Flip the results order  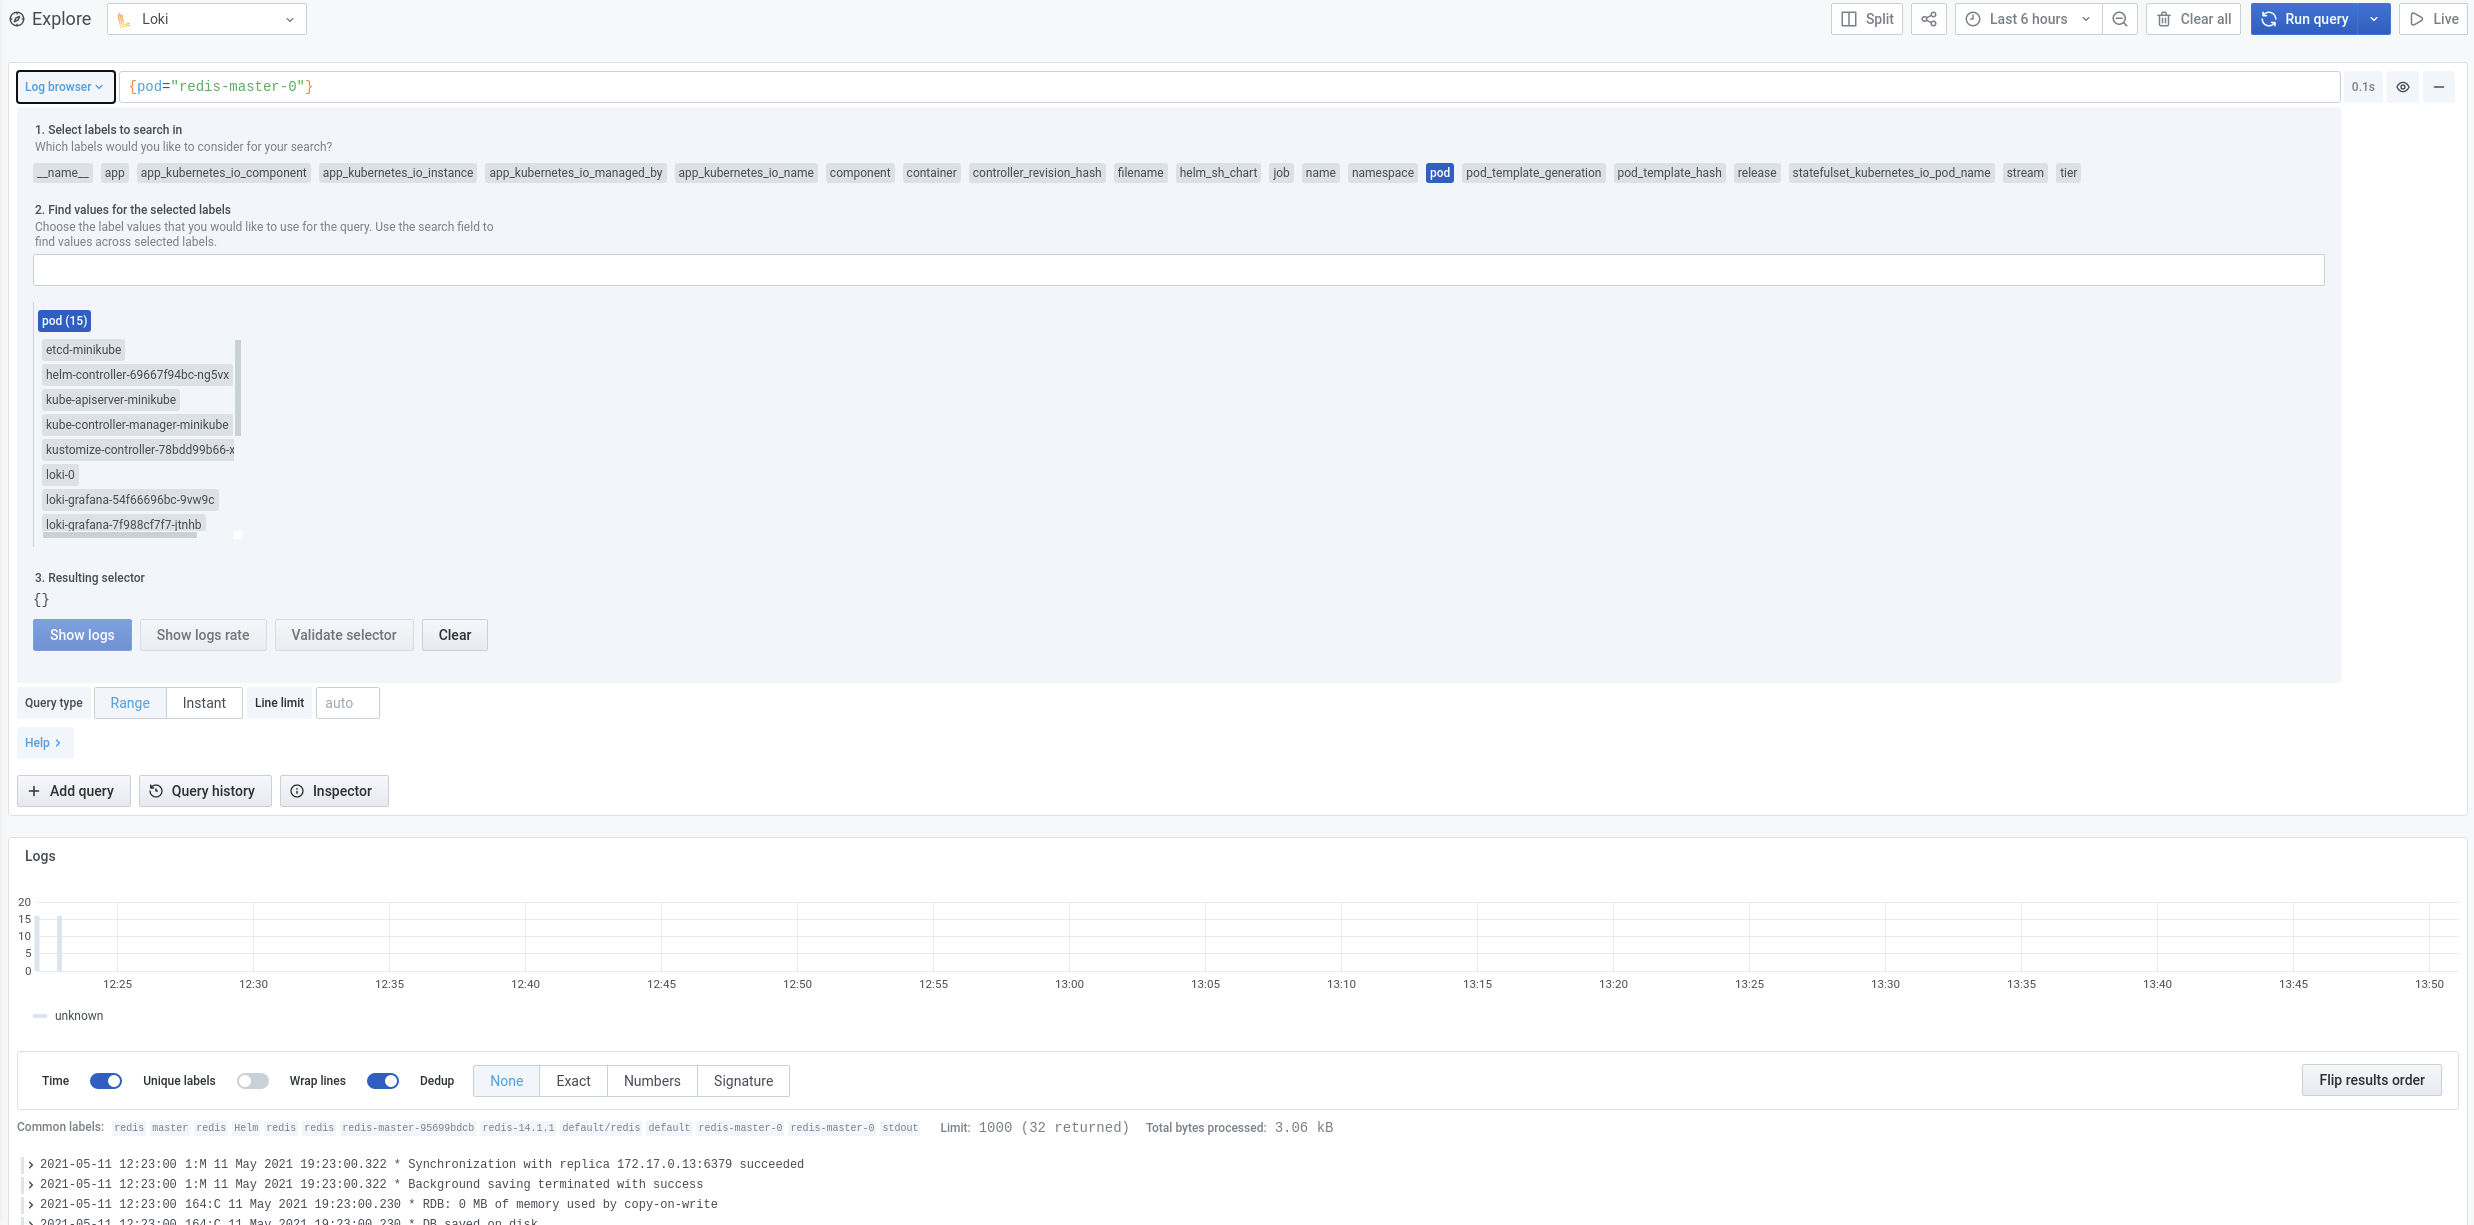tap(2372, 1080)
